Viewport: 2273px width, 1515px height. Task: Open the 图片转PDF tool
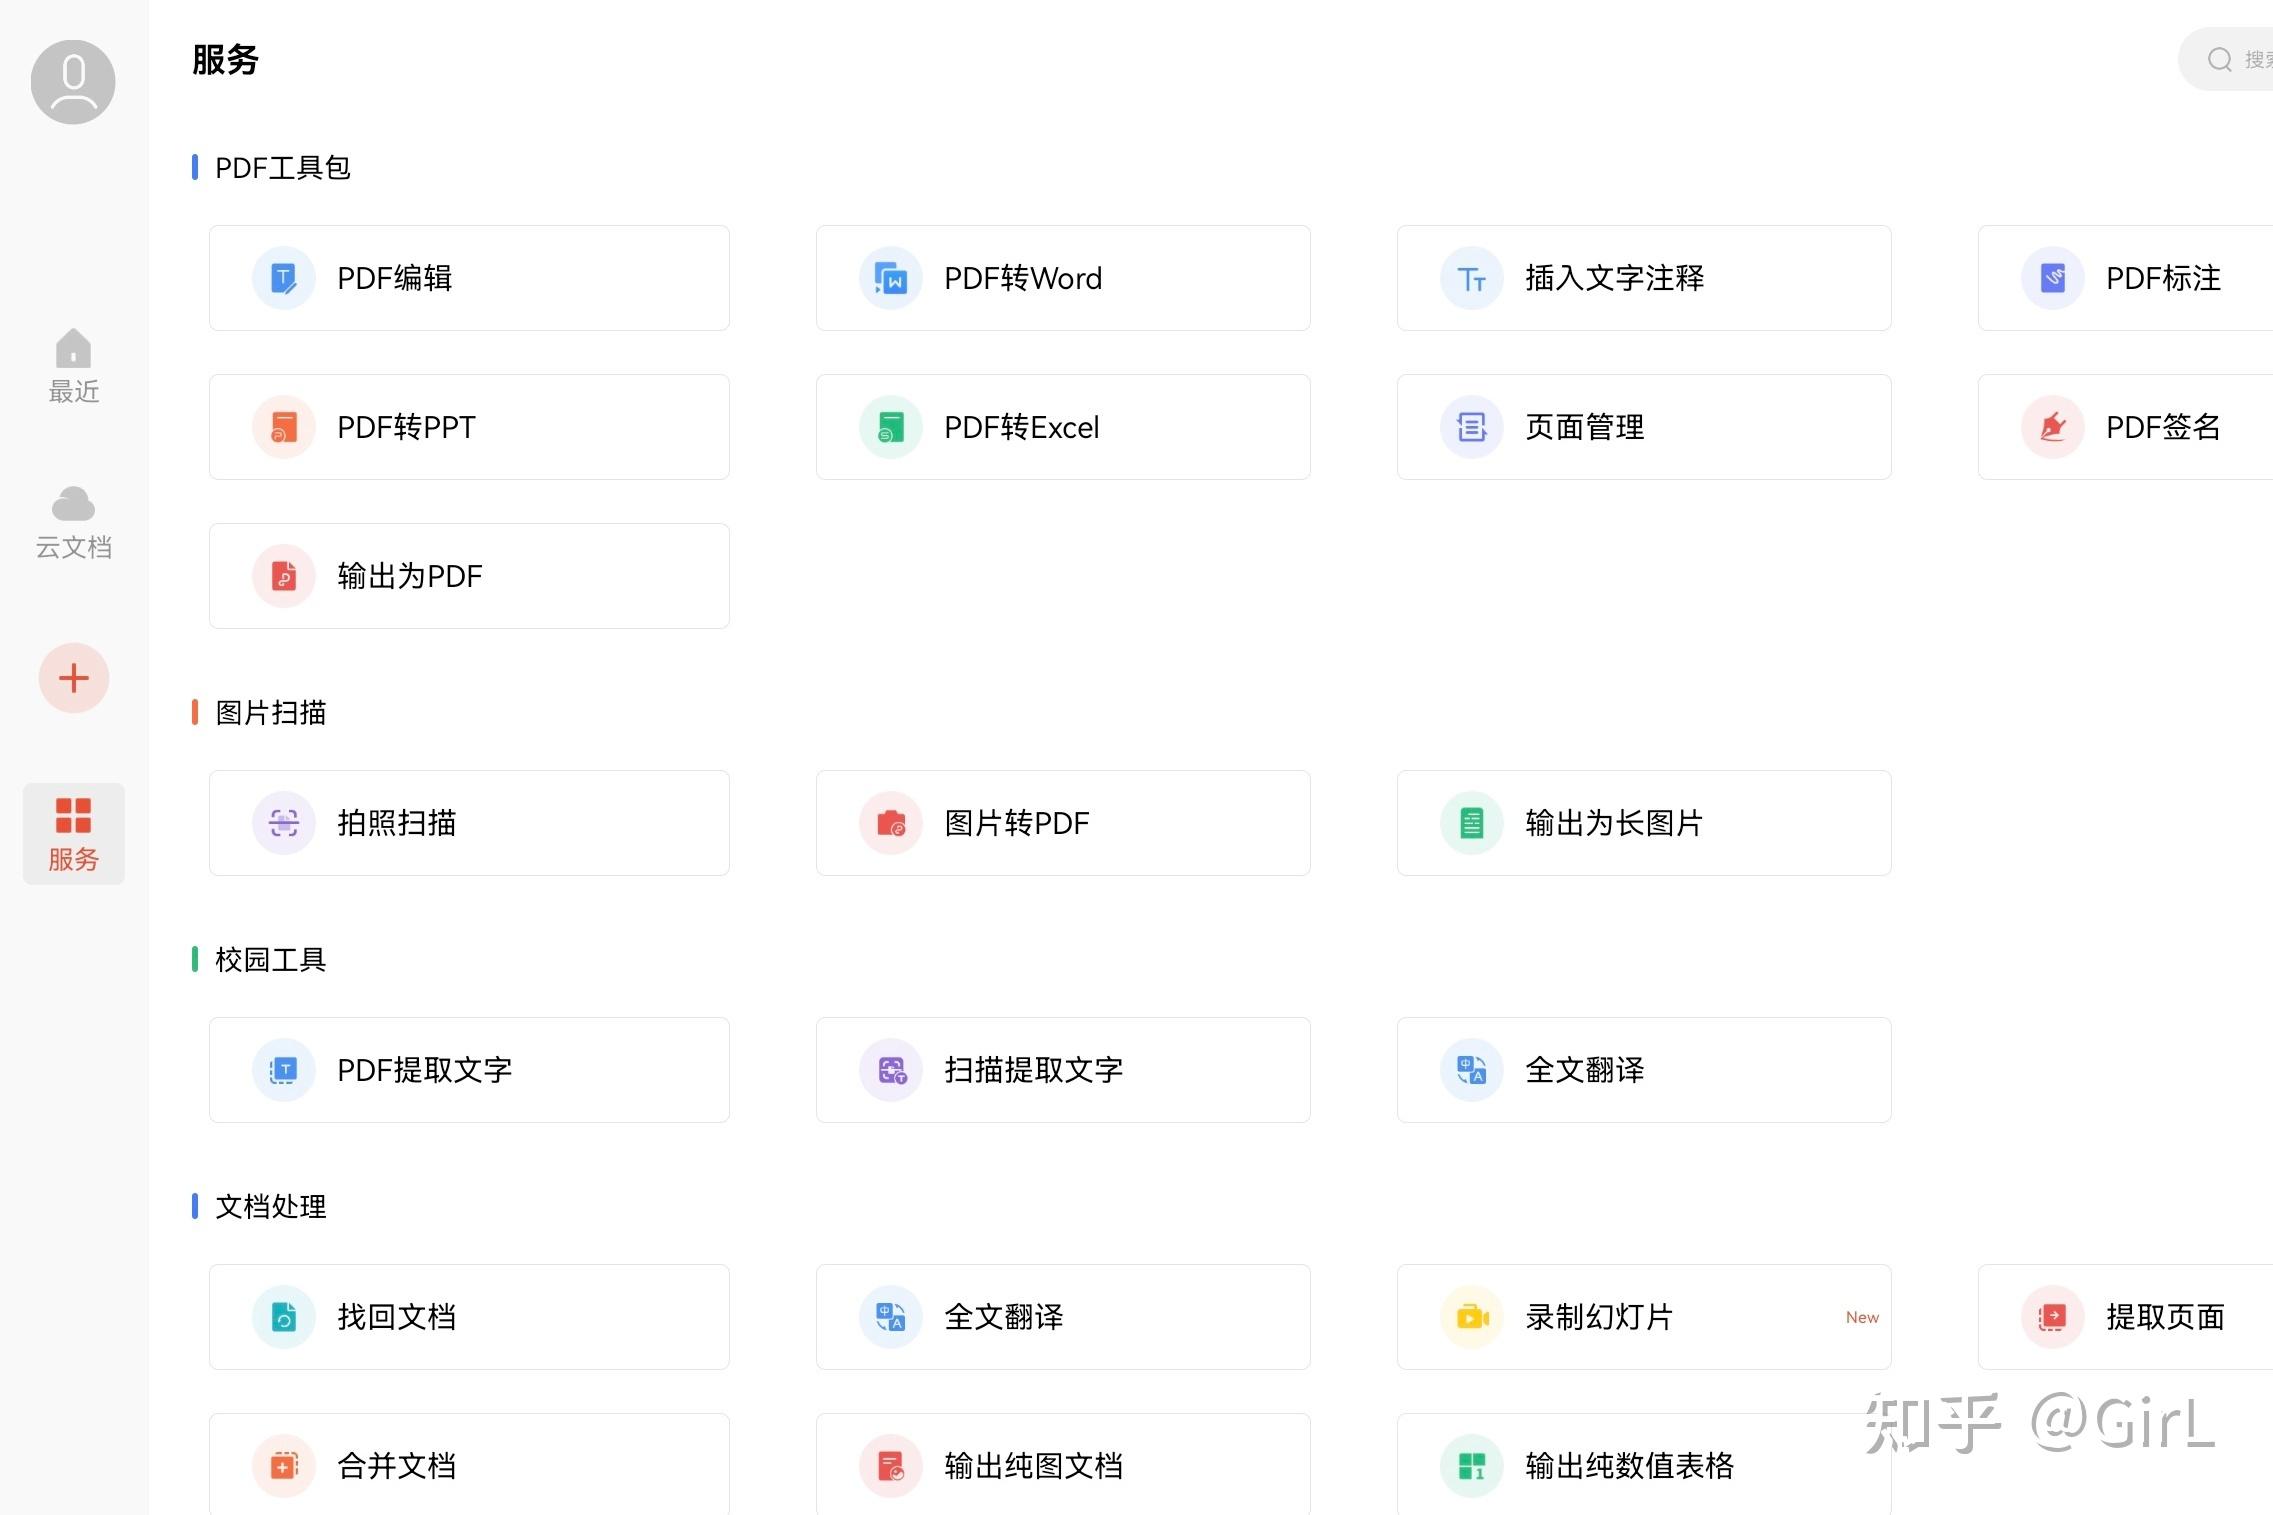coord(1062,822)
